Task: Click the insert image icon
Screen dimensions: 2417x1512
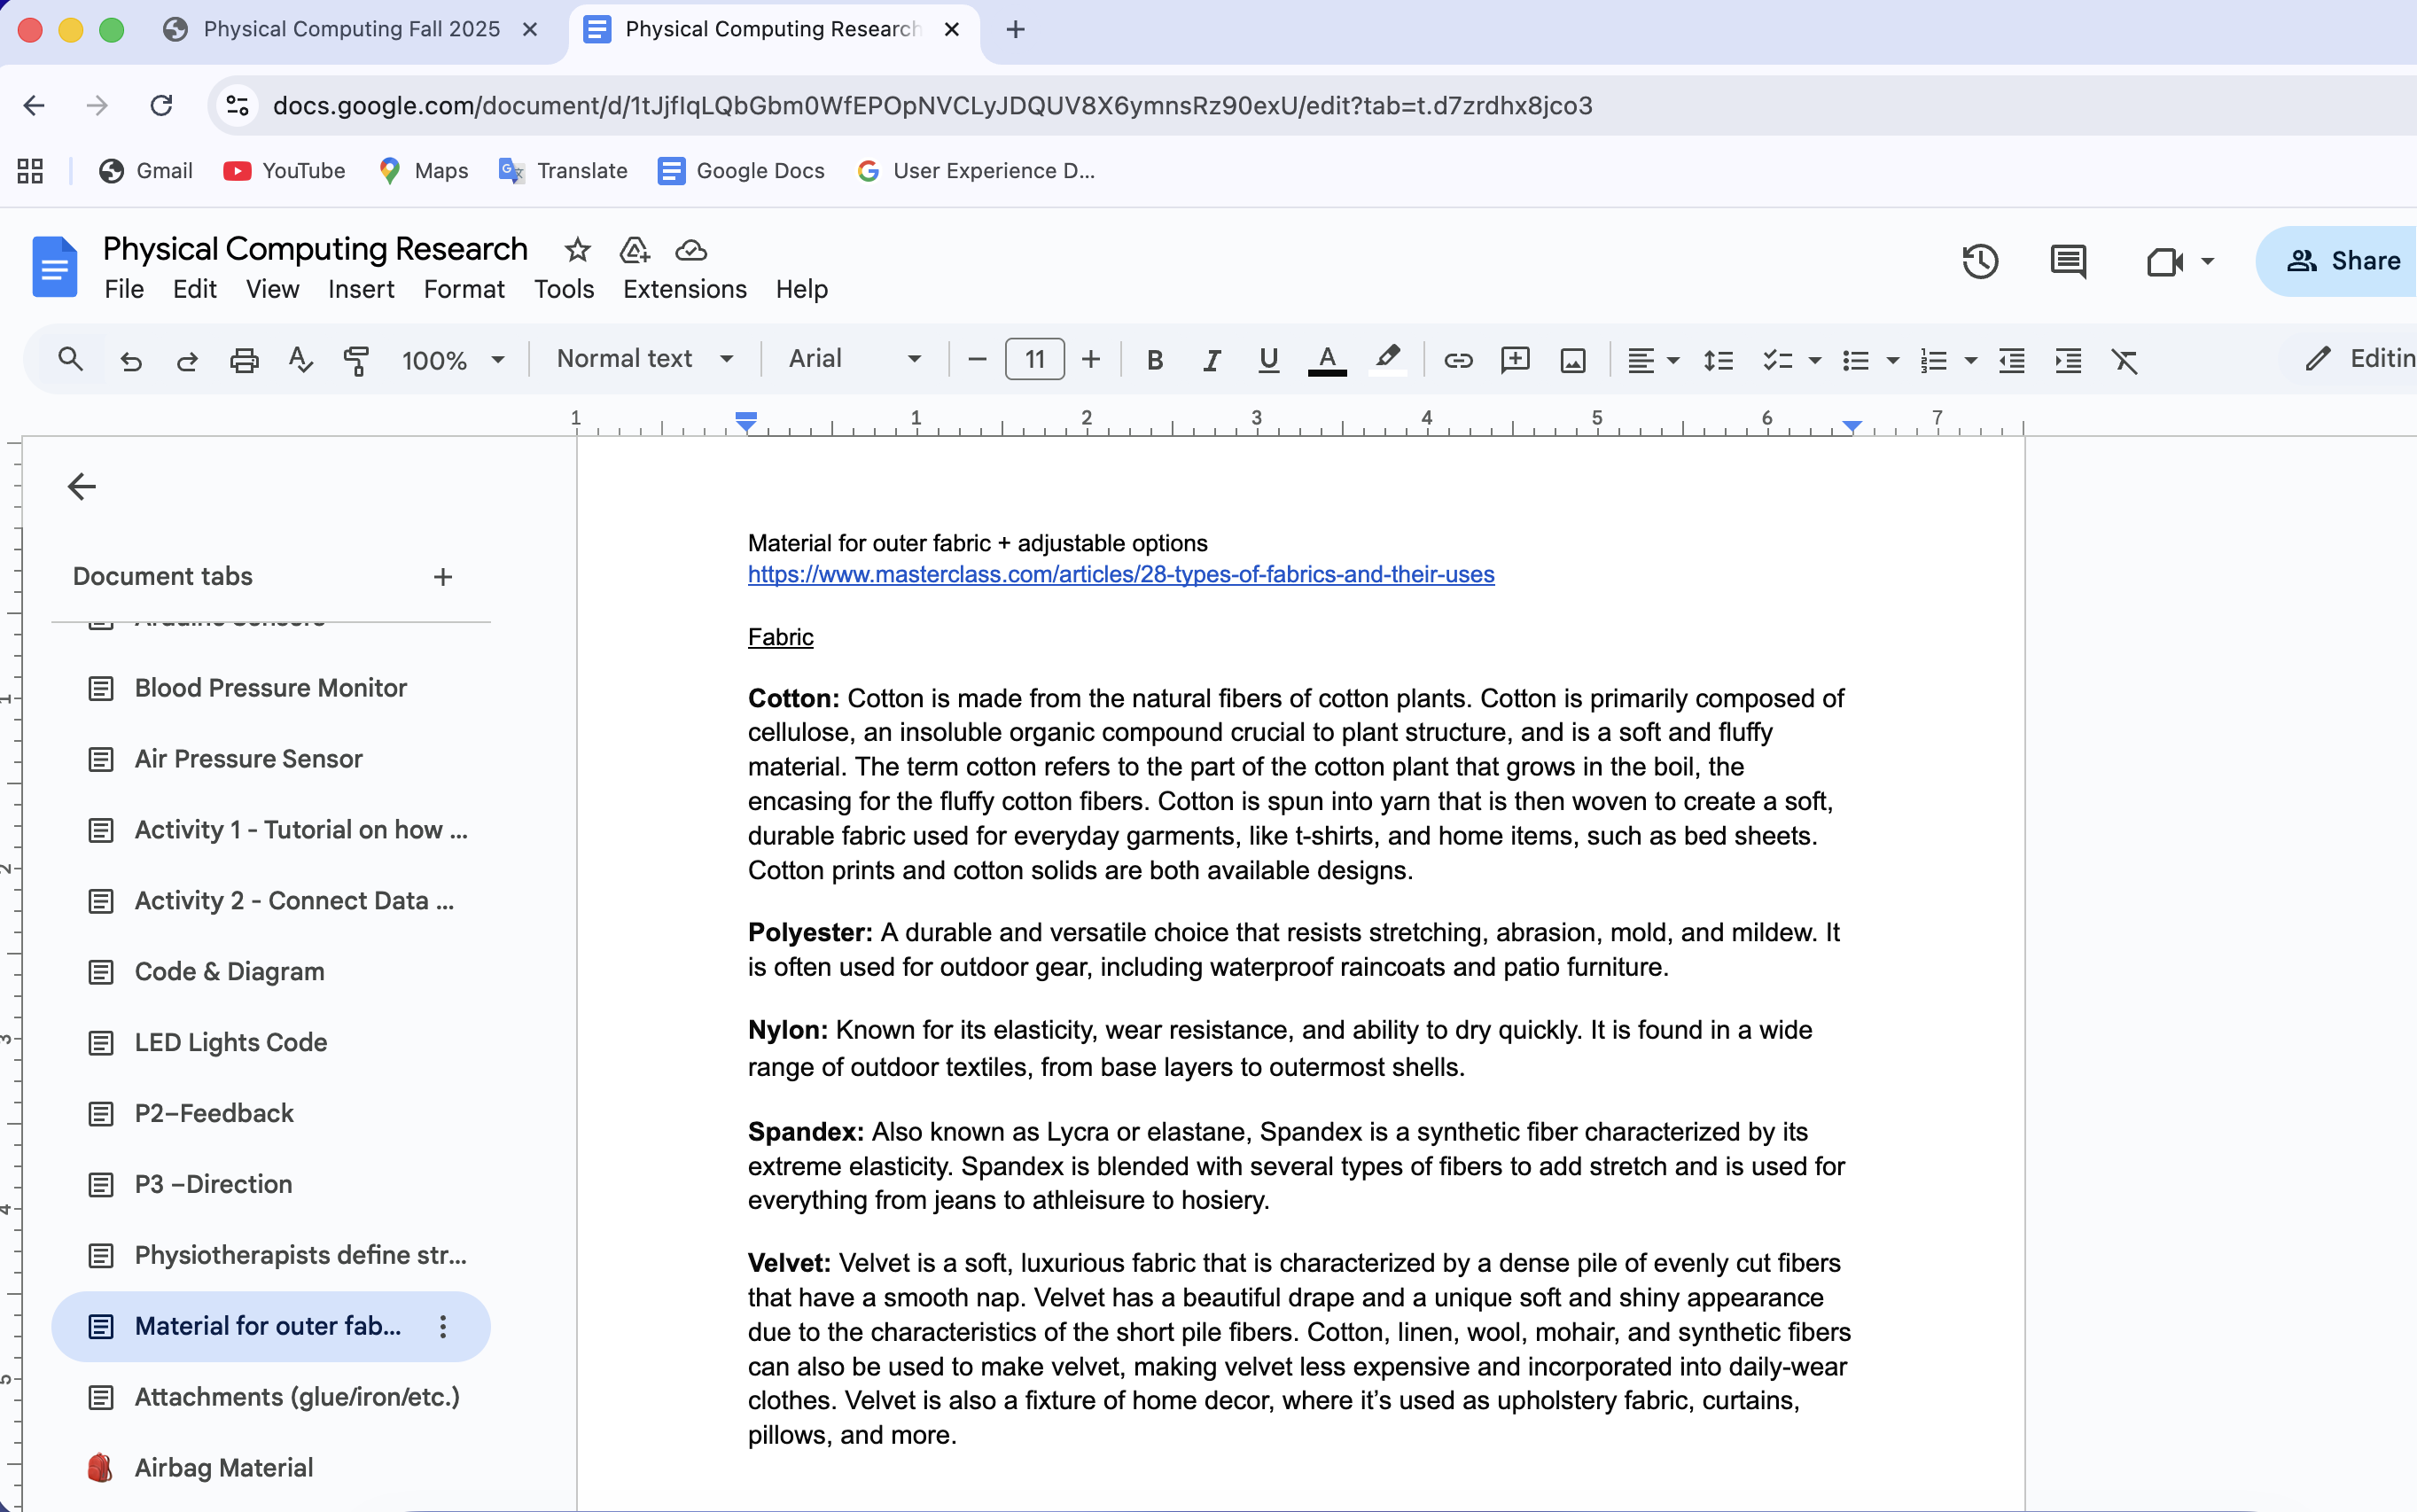Action: (x=1572, y=360)
